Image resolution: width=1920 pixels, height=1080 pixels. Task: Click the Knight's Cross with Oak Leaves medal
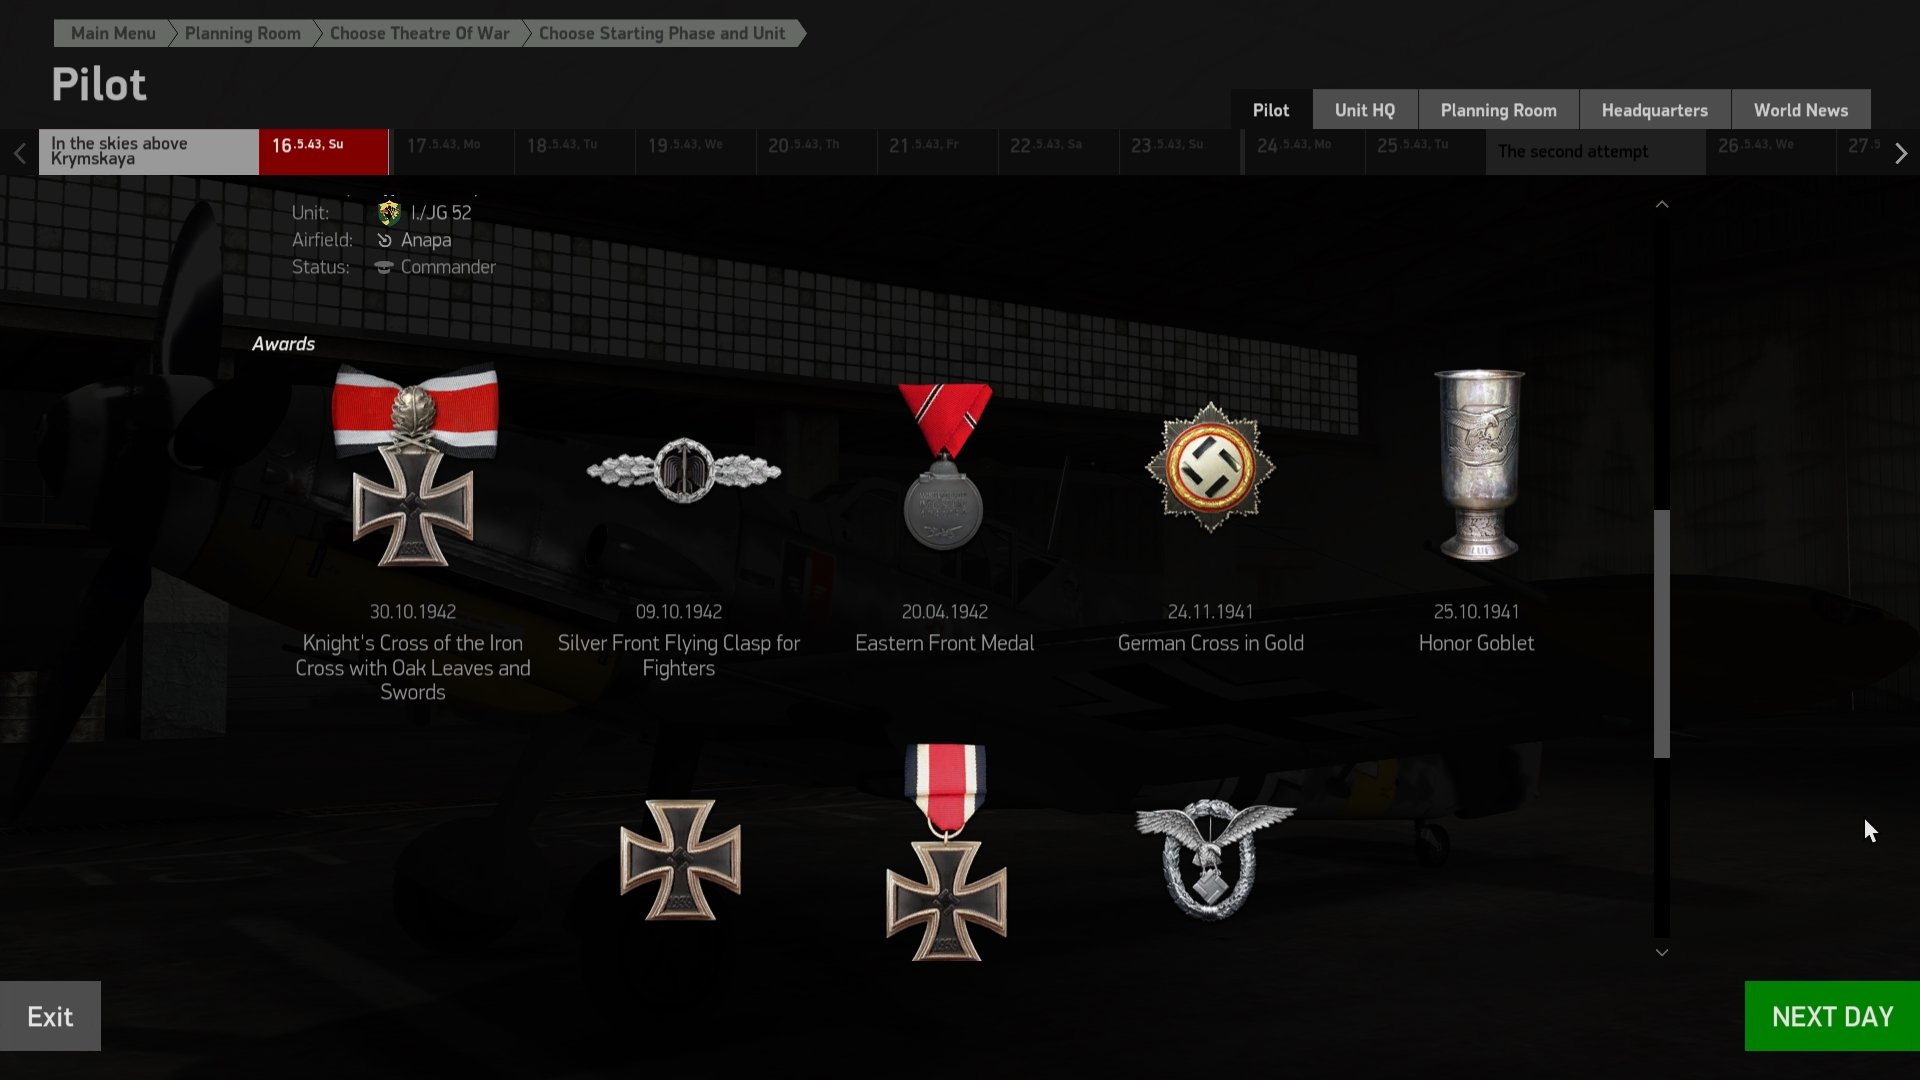[x=414, y=466]
